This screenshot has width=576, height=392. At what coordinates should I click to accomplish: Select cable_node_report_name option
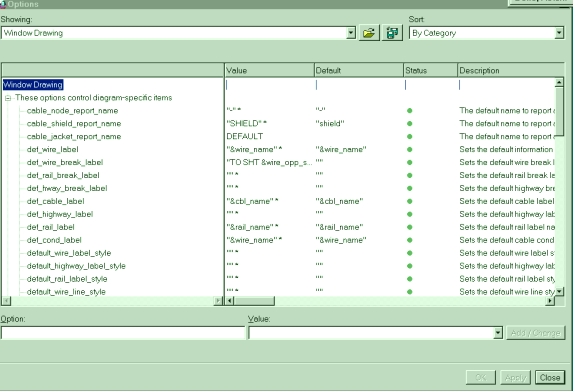pyautogui.click(x=72, y=111)
